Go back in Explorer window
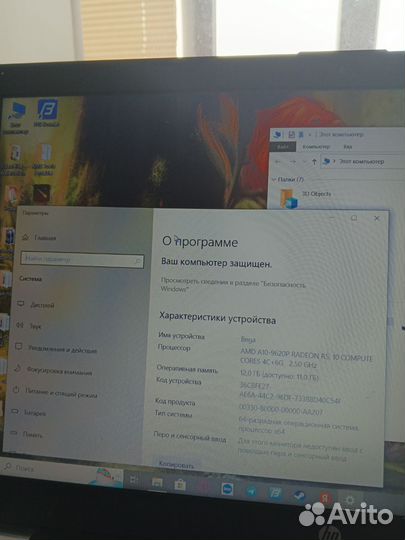405x540 pixels. point(278,162)
